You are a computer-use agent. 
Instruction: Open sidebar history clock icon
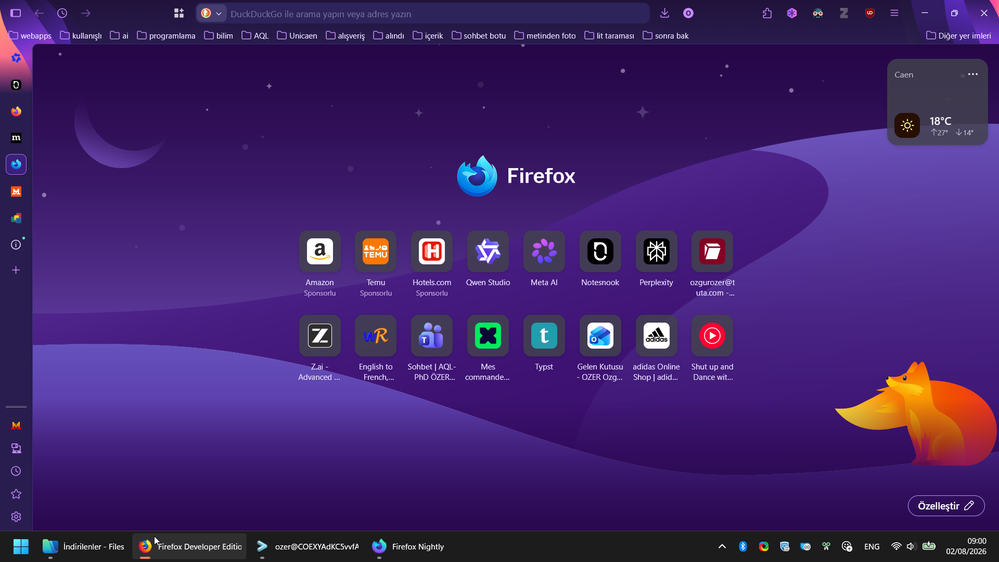point(16,471)
